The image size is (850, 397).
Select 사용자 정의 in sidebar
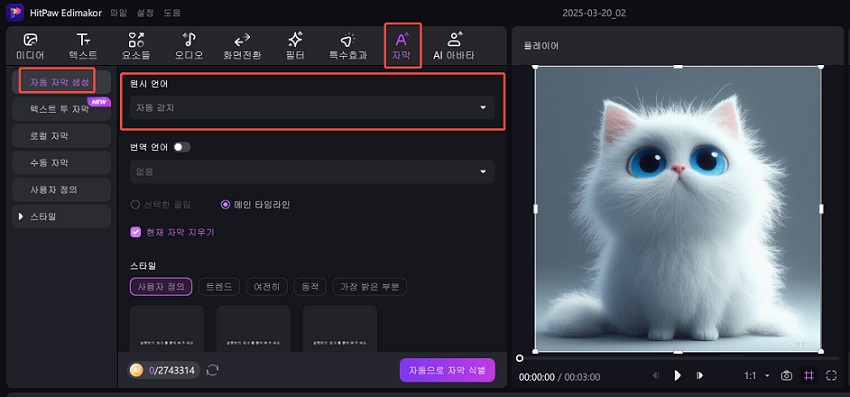click(x=61, y=190)
